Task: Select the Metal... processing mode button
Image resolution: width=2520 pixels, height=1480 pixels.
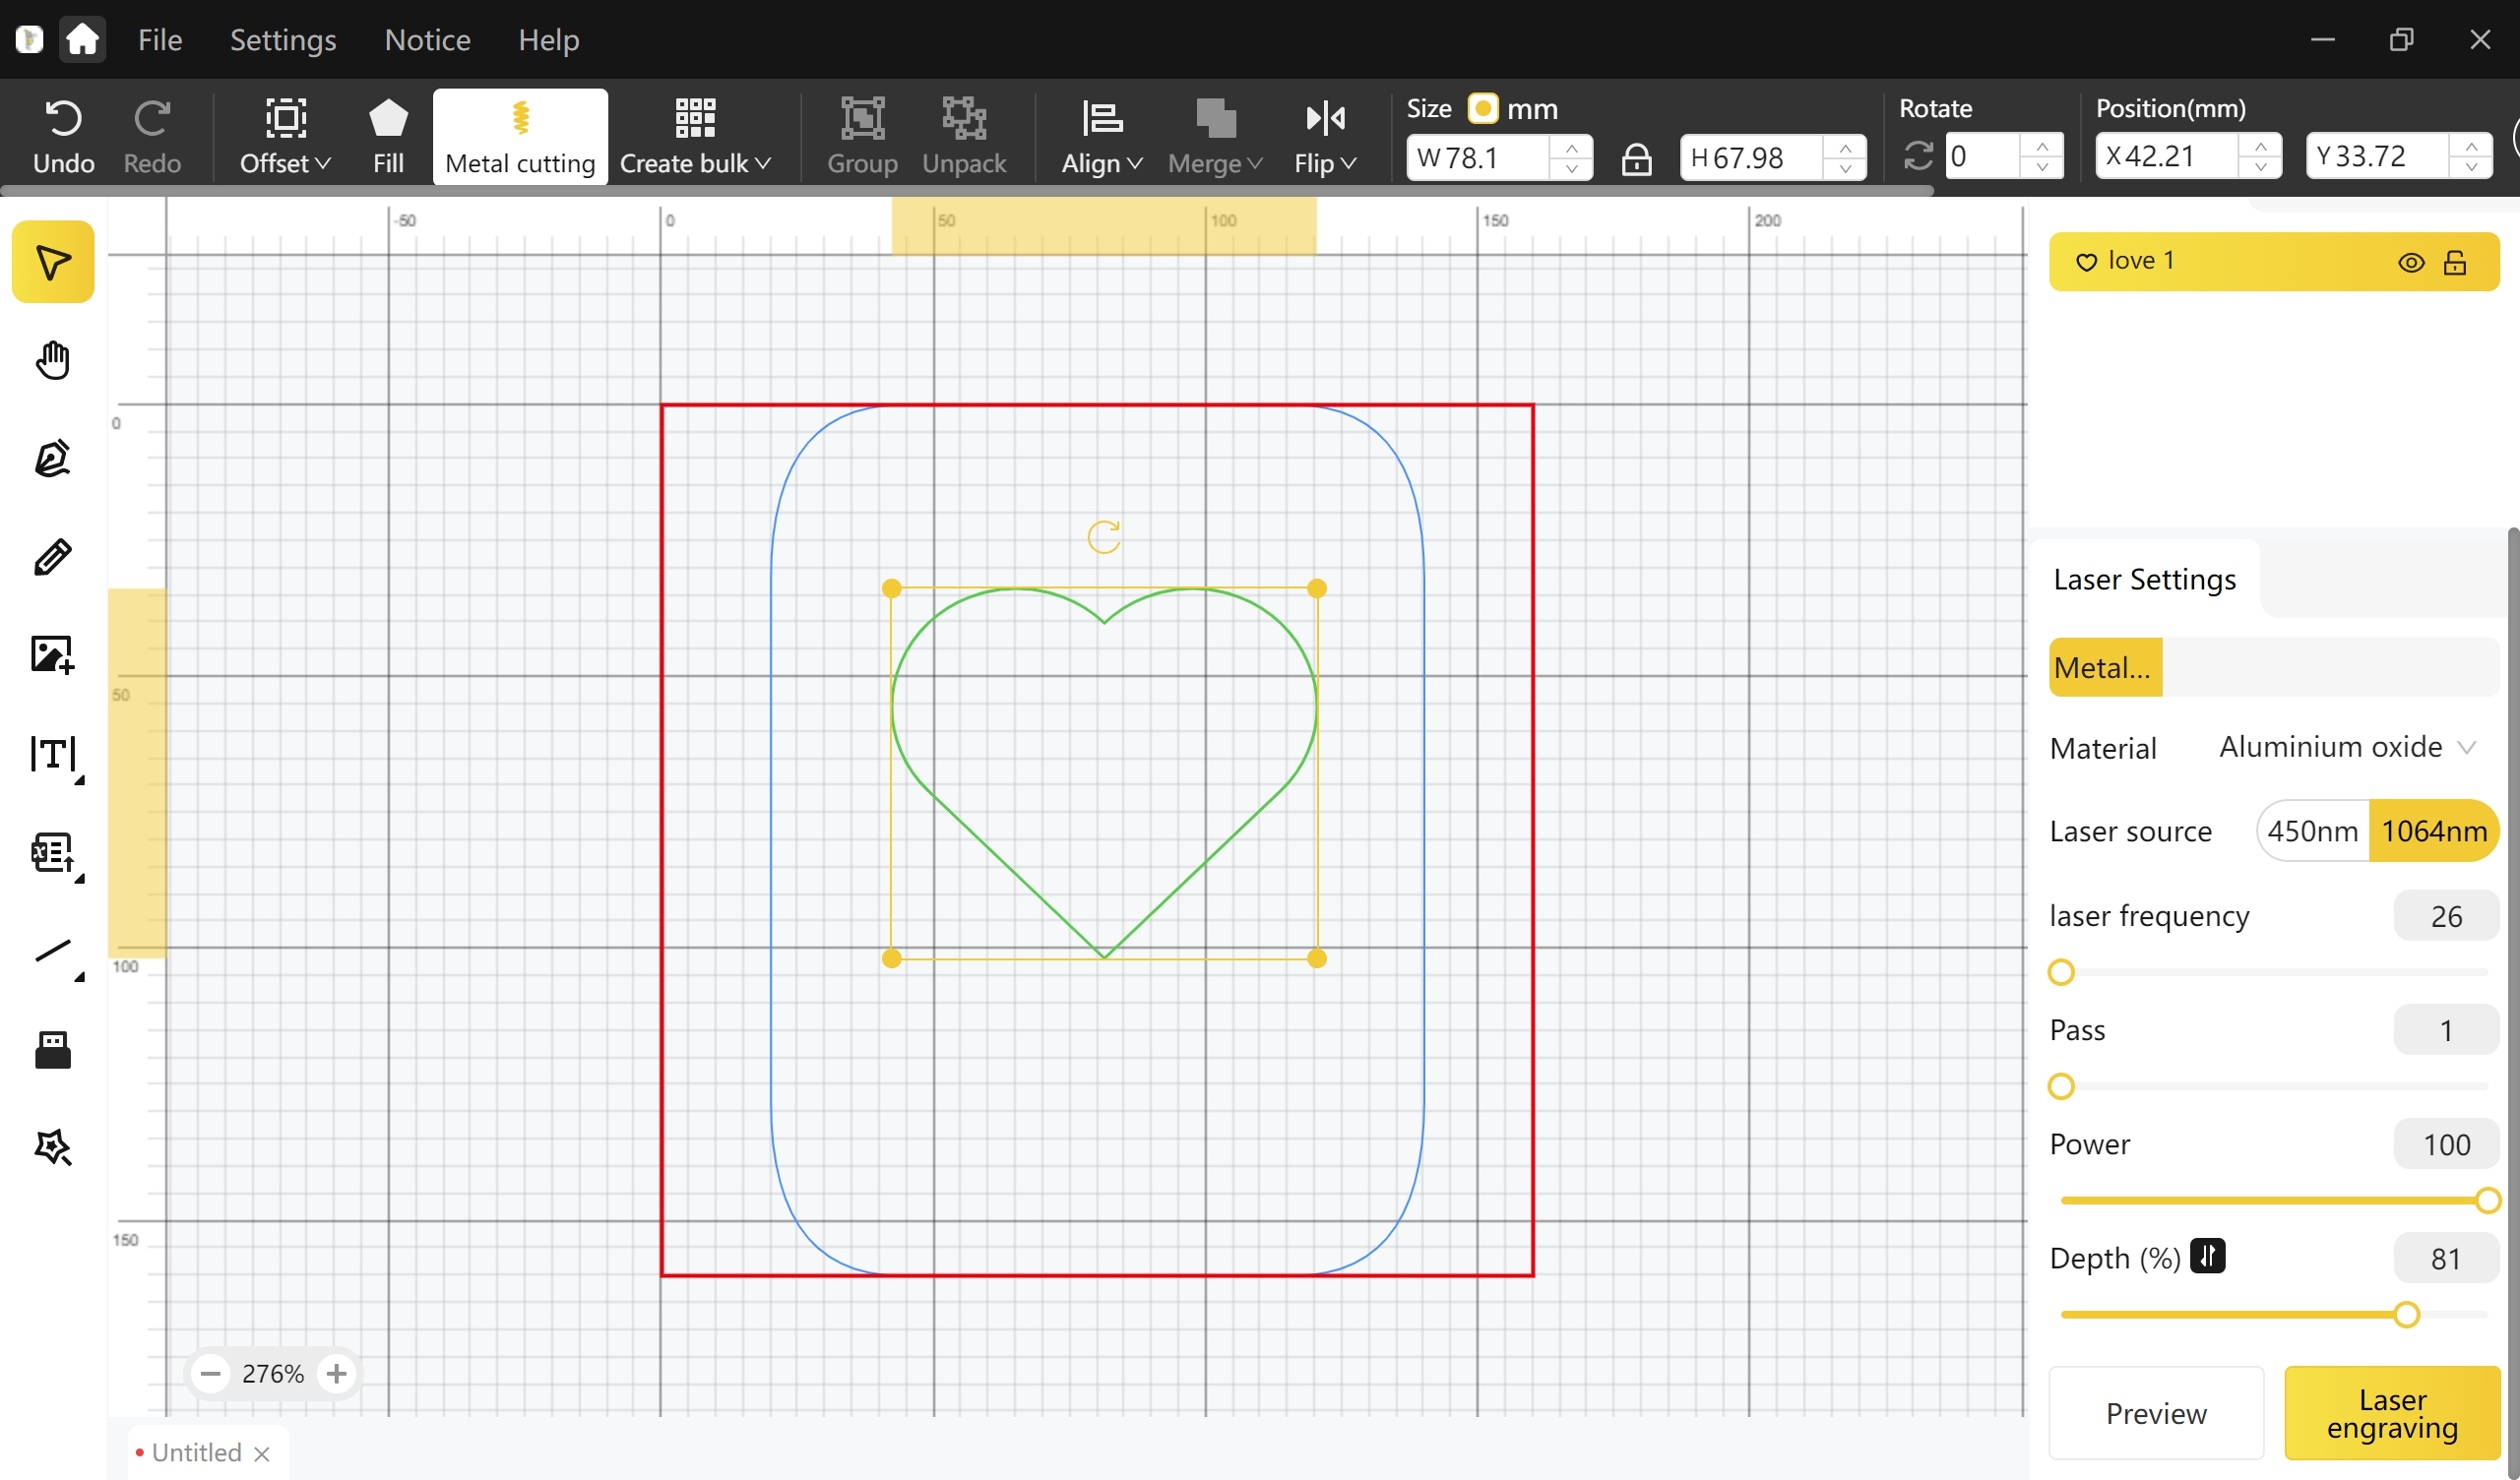Action: click(x=2104, y=667)
